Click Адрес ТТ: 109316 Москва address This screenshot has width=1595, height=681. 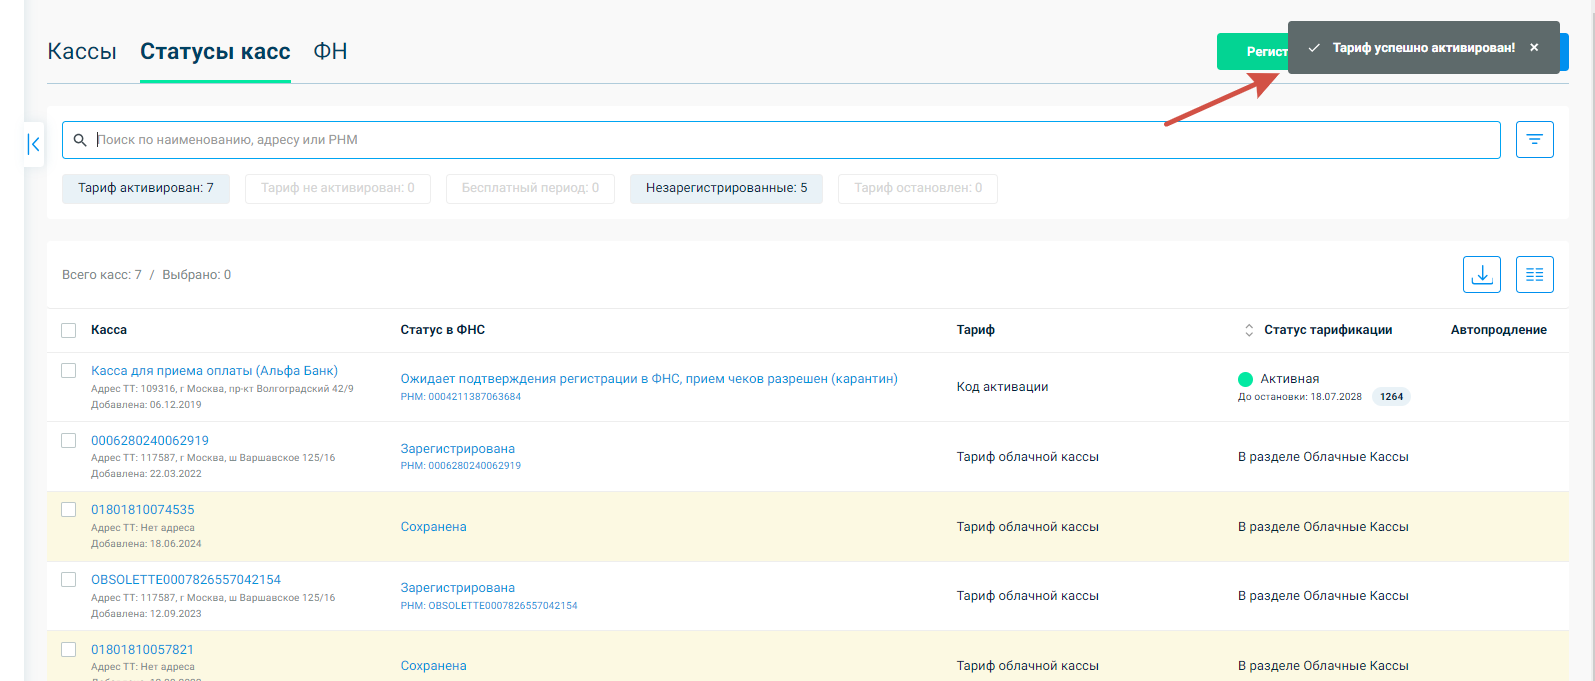click(222, 389)
